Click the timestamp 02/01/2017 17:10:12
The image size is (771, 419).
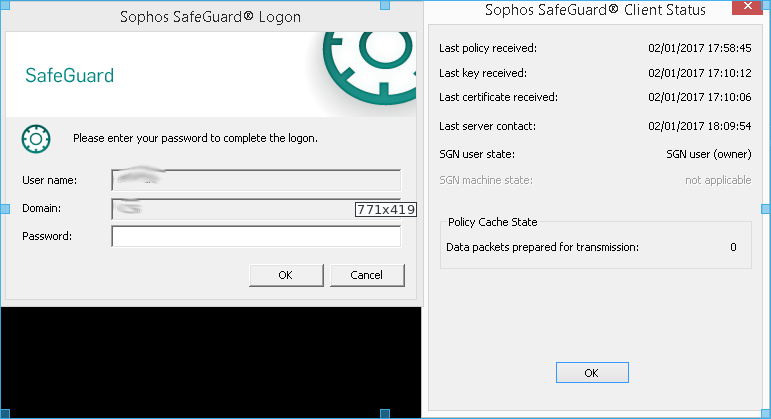point(700,73)
